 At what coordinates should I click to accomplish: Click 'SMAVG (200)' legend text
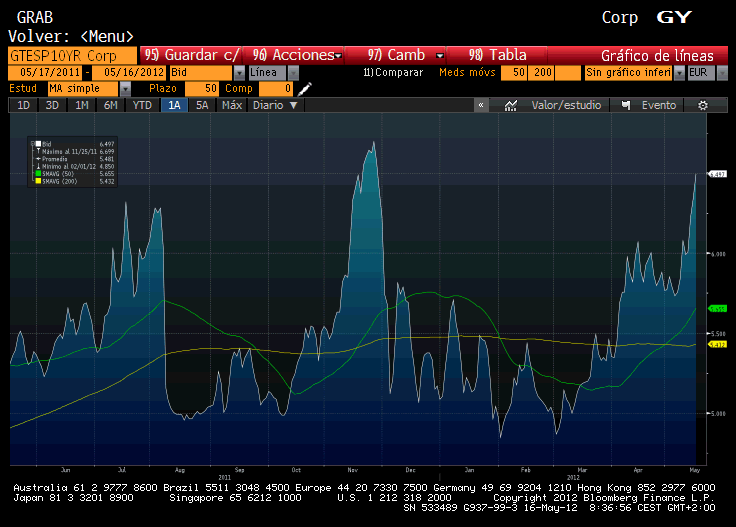(x=60, y=181)
